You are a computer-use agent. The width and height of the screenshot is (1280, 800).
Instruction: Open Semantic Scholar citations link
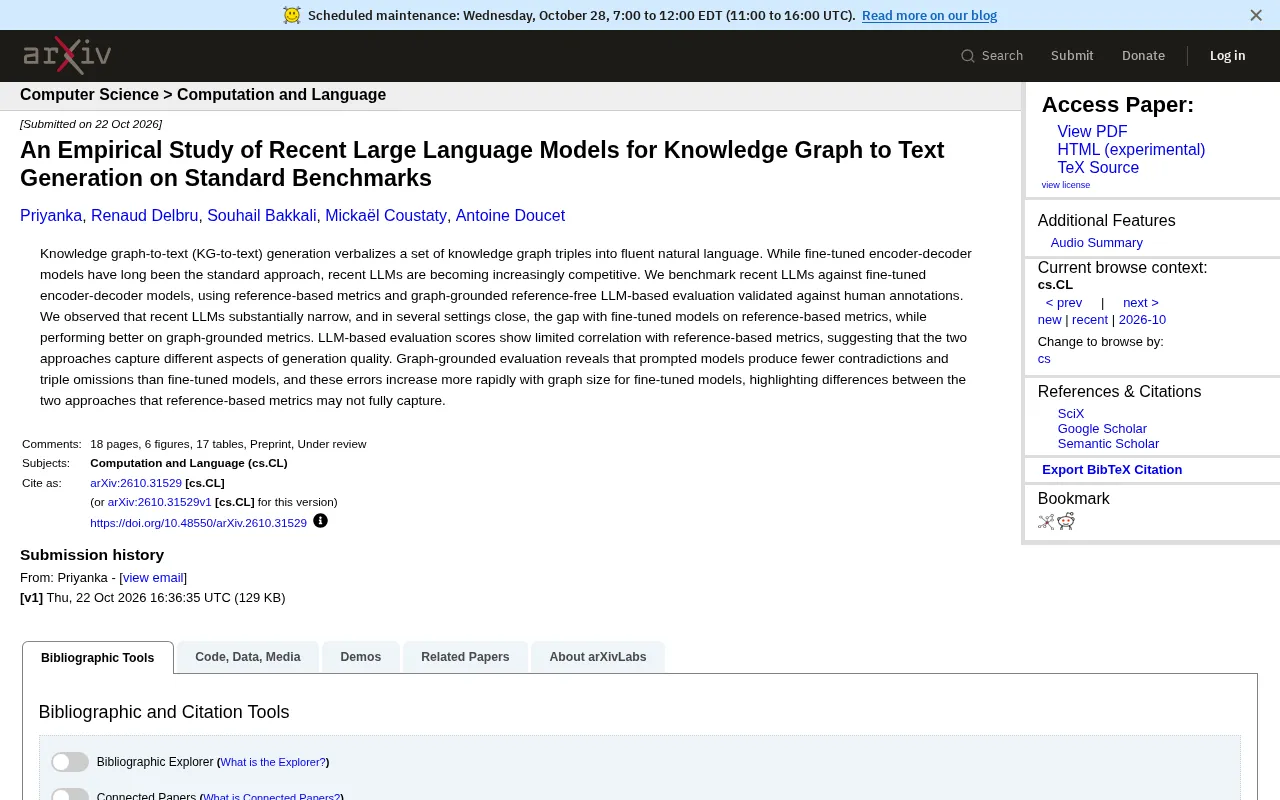pyautogui.click(x=1108, y=444)
